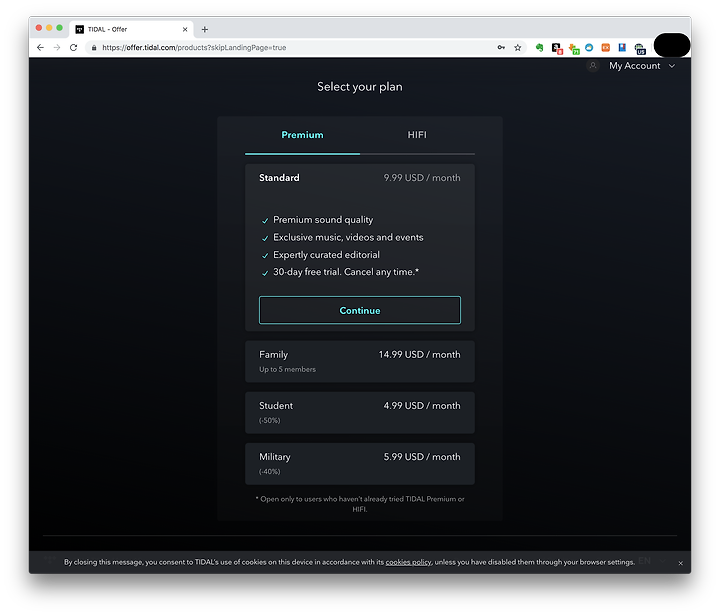This screenshot has width=720, height=615.
Task: Go back using browser back arrow
Action: (40, 47)
